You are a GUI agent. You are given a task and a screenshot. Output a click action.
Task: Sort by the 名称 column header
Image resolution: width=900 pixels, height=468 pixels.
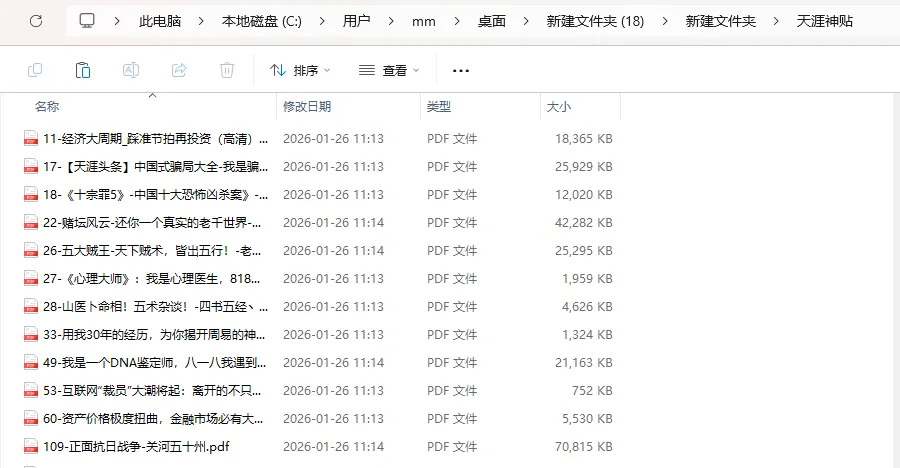(x=47, y=106)
